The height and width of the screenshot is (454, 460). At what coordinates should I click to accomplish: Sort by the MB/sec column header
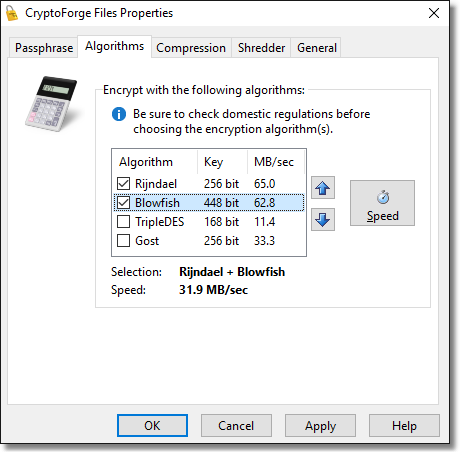coord(276,162)
